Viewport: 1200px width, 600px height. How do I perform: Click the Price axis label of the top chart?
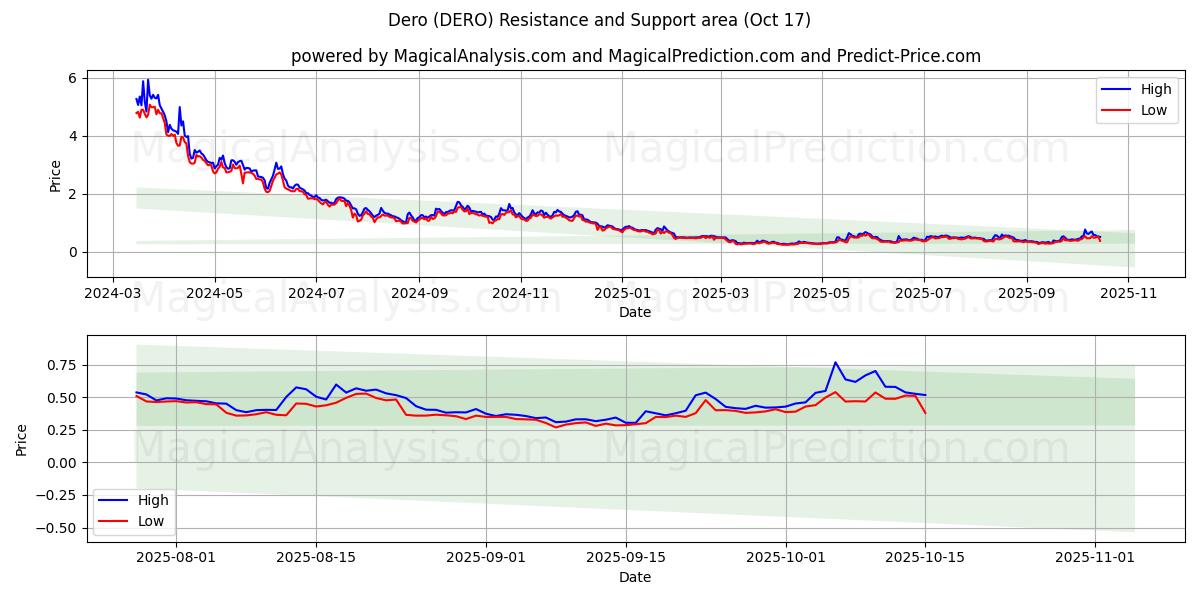[55, 175]
